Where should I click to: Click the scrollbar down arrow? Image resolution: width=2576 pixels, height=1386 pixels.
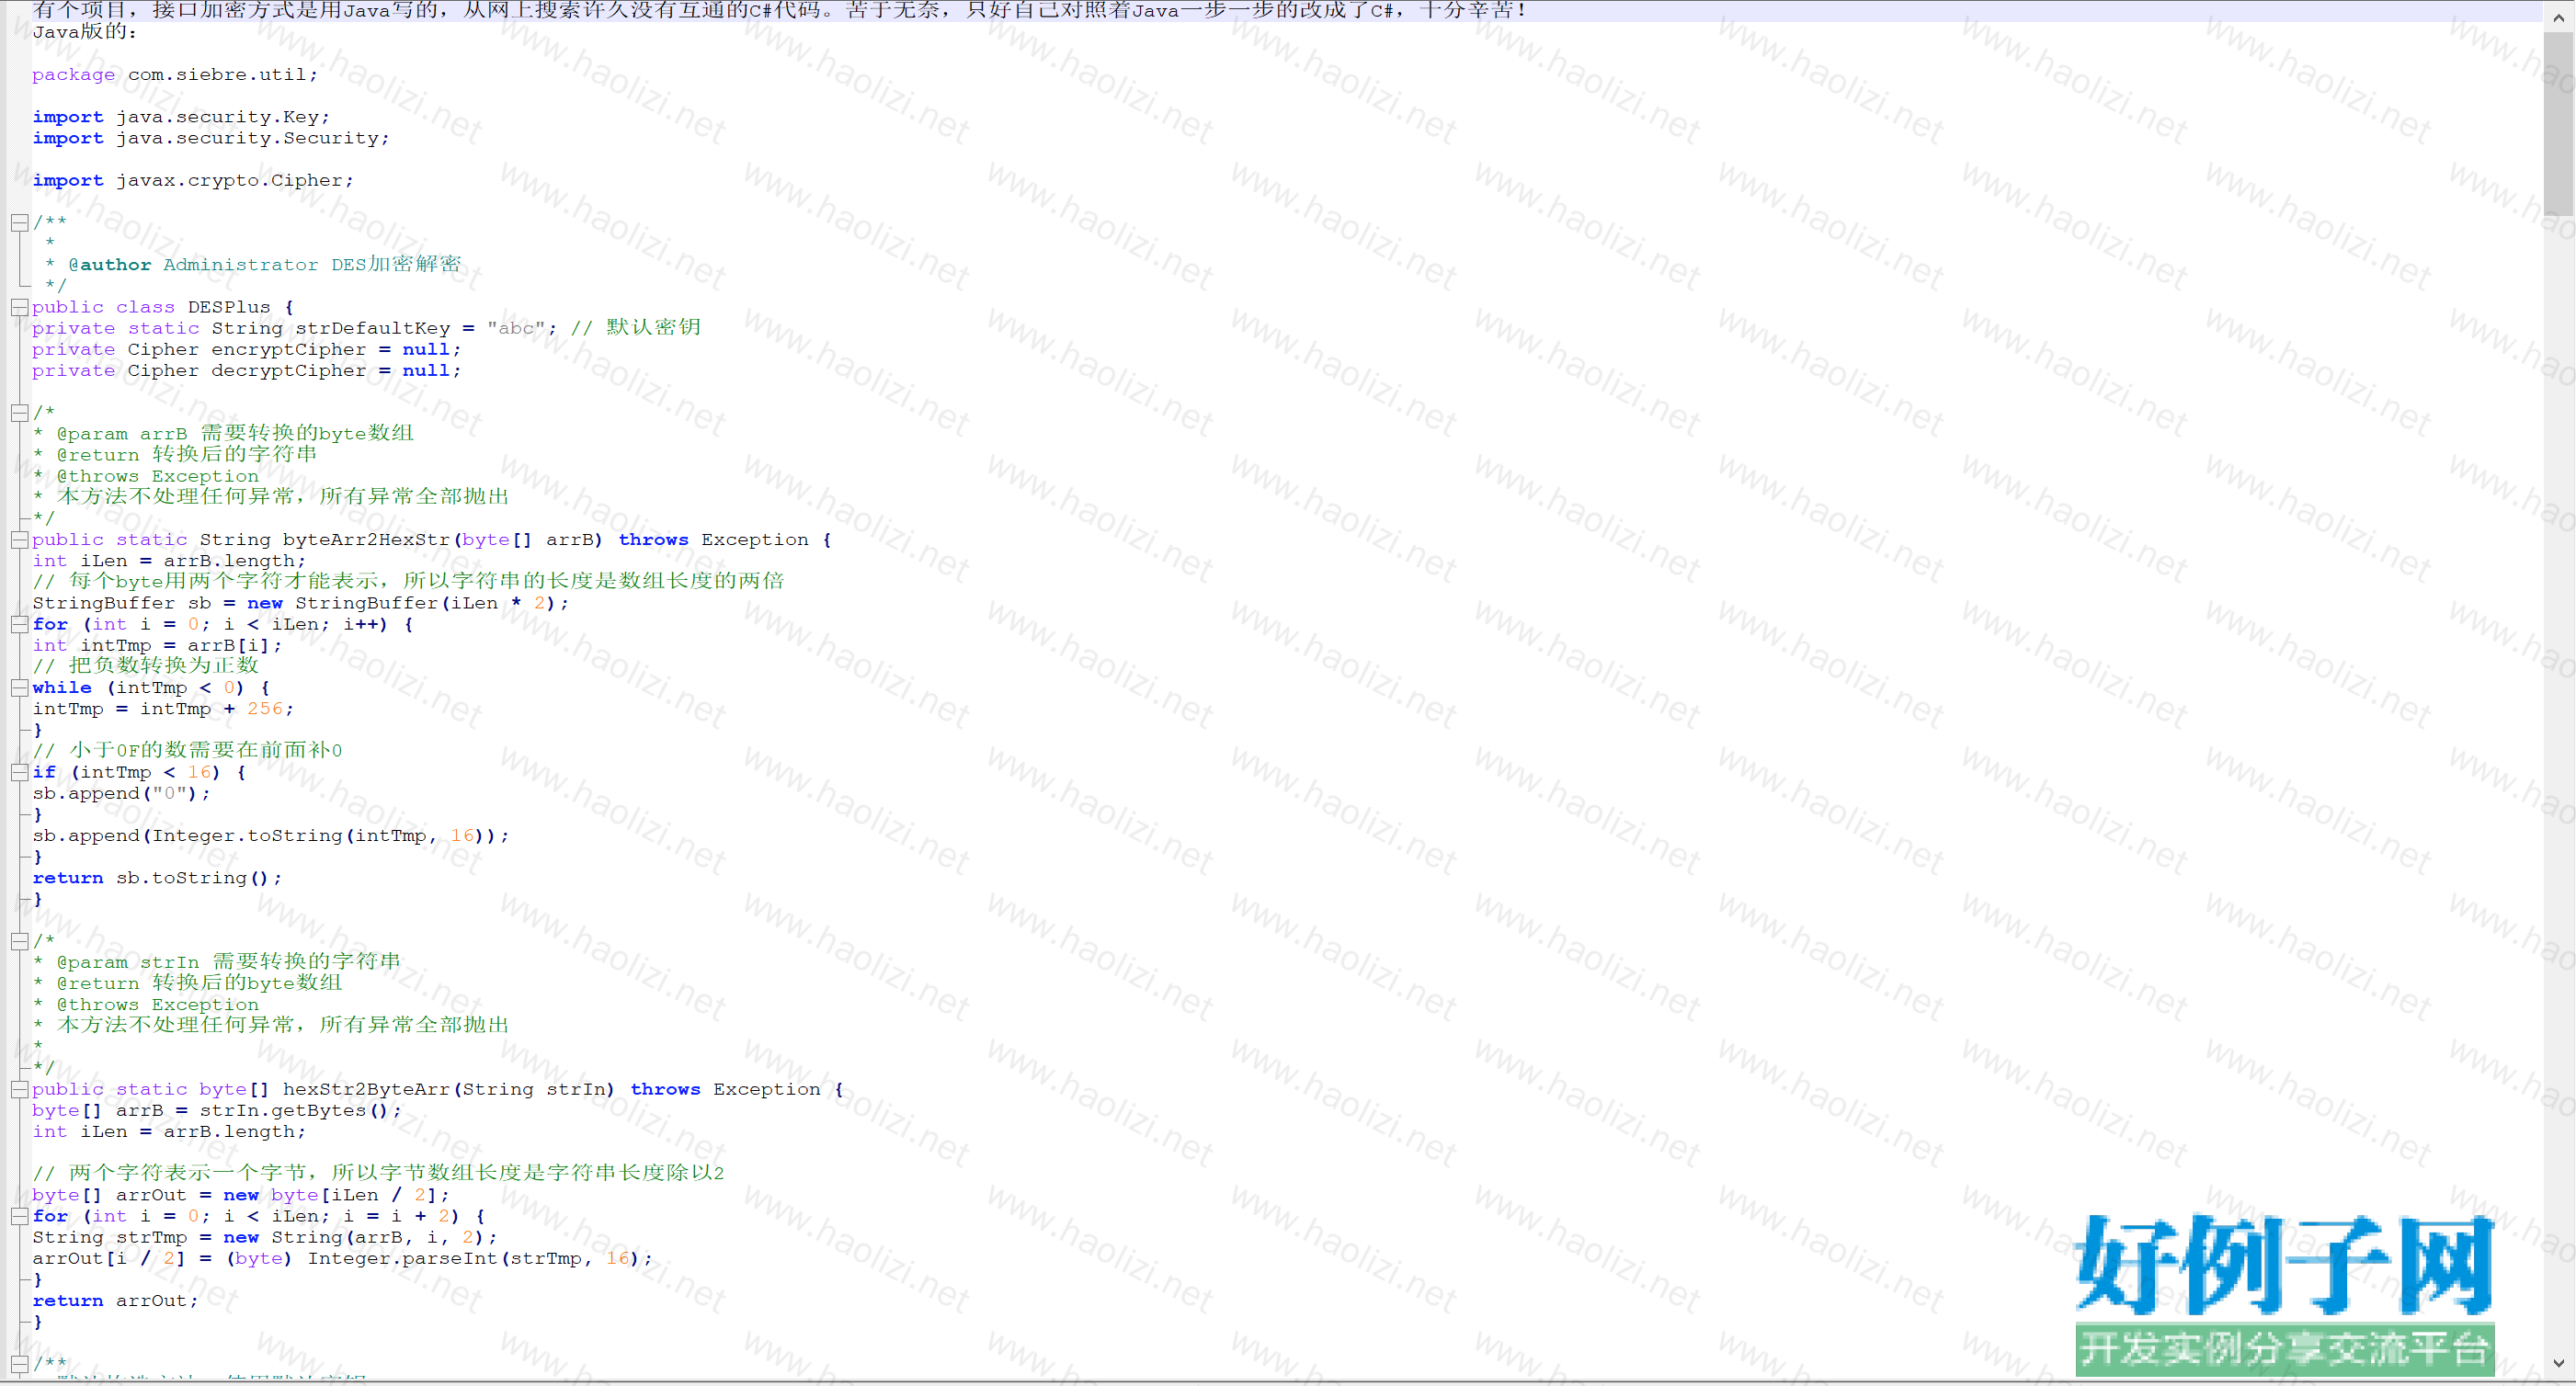[x=2558, y=1363]
